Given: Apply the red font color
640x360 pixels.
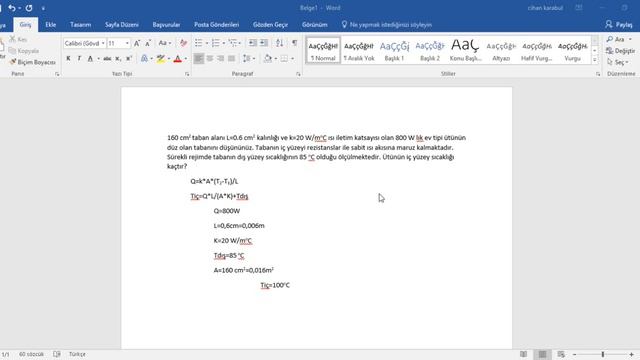Looking at the screenshot, I should [178, 59].
